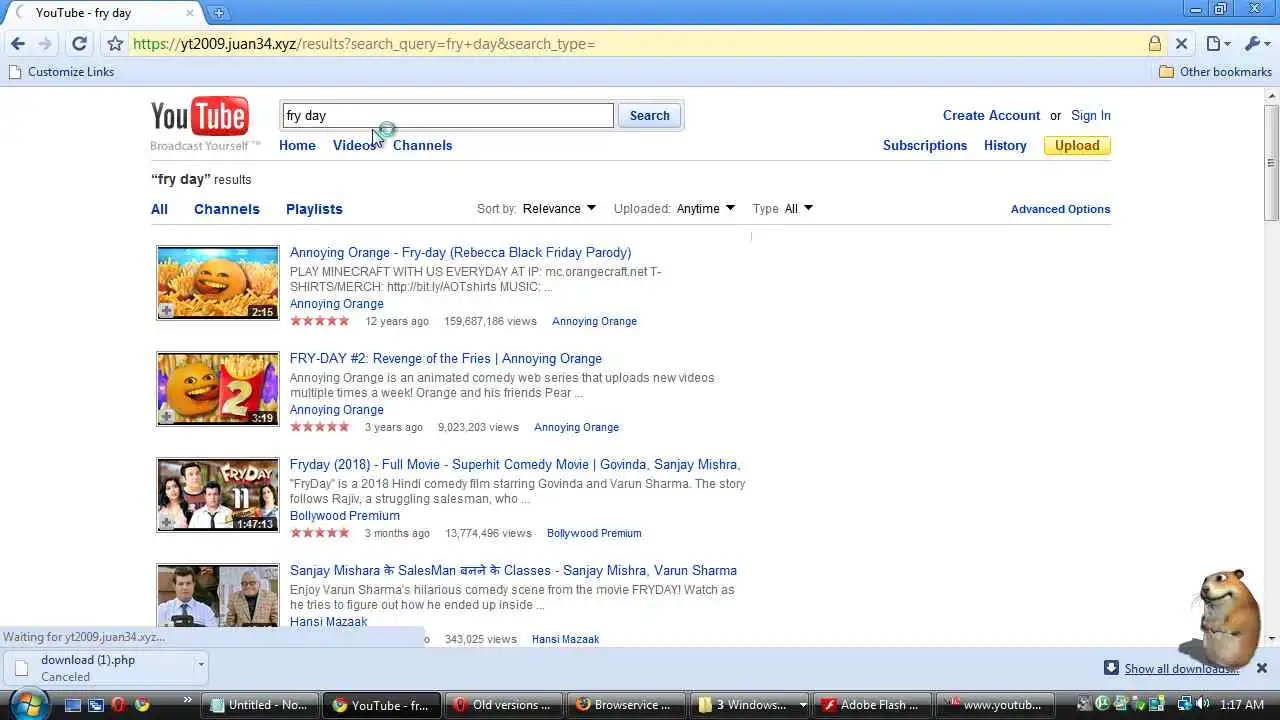
Task: Open Sanjay Mishara SalesMan Classes title link
Action: click(x=513, y=570)
